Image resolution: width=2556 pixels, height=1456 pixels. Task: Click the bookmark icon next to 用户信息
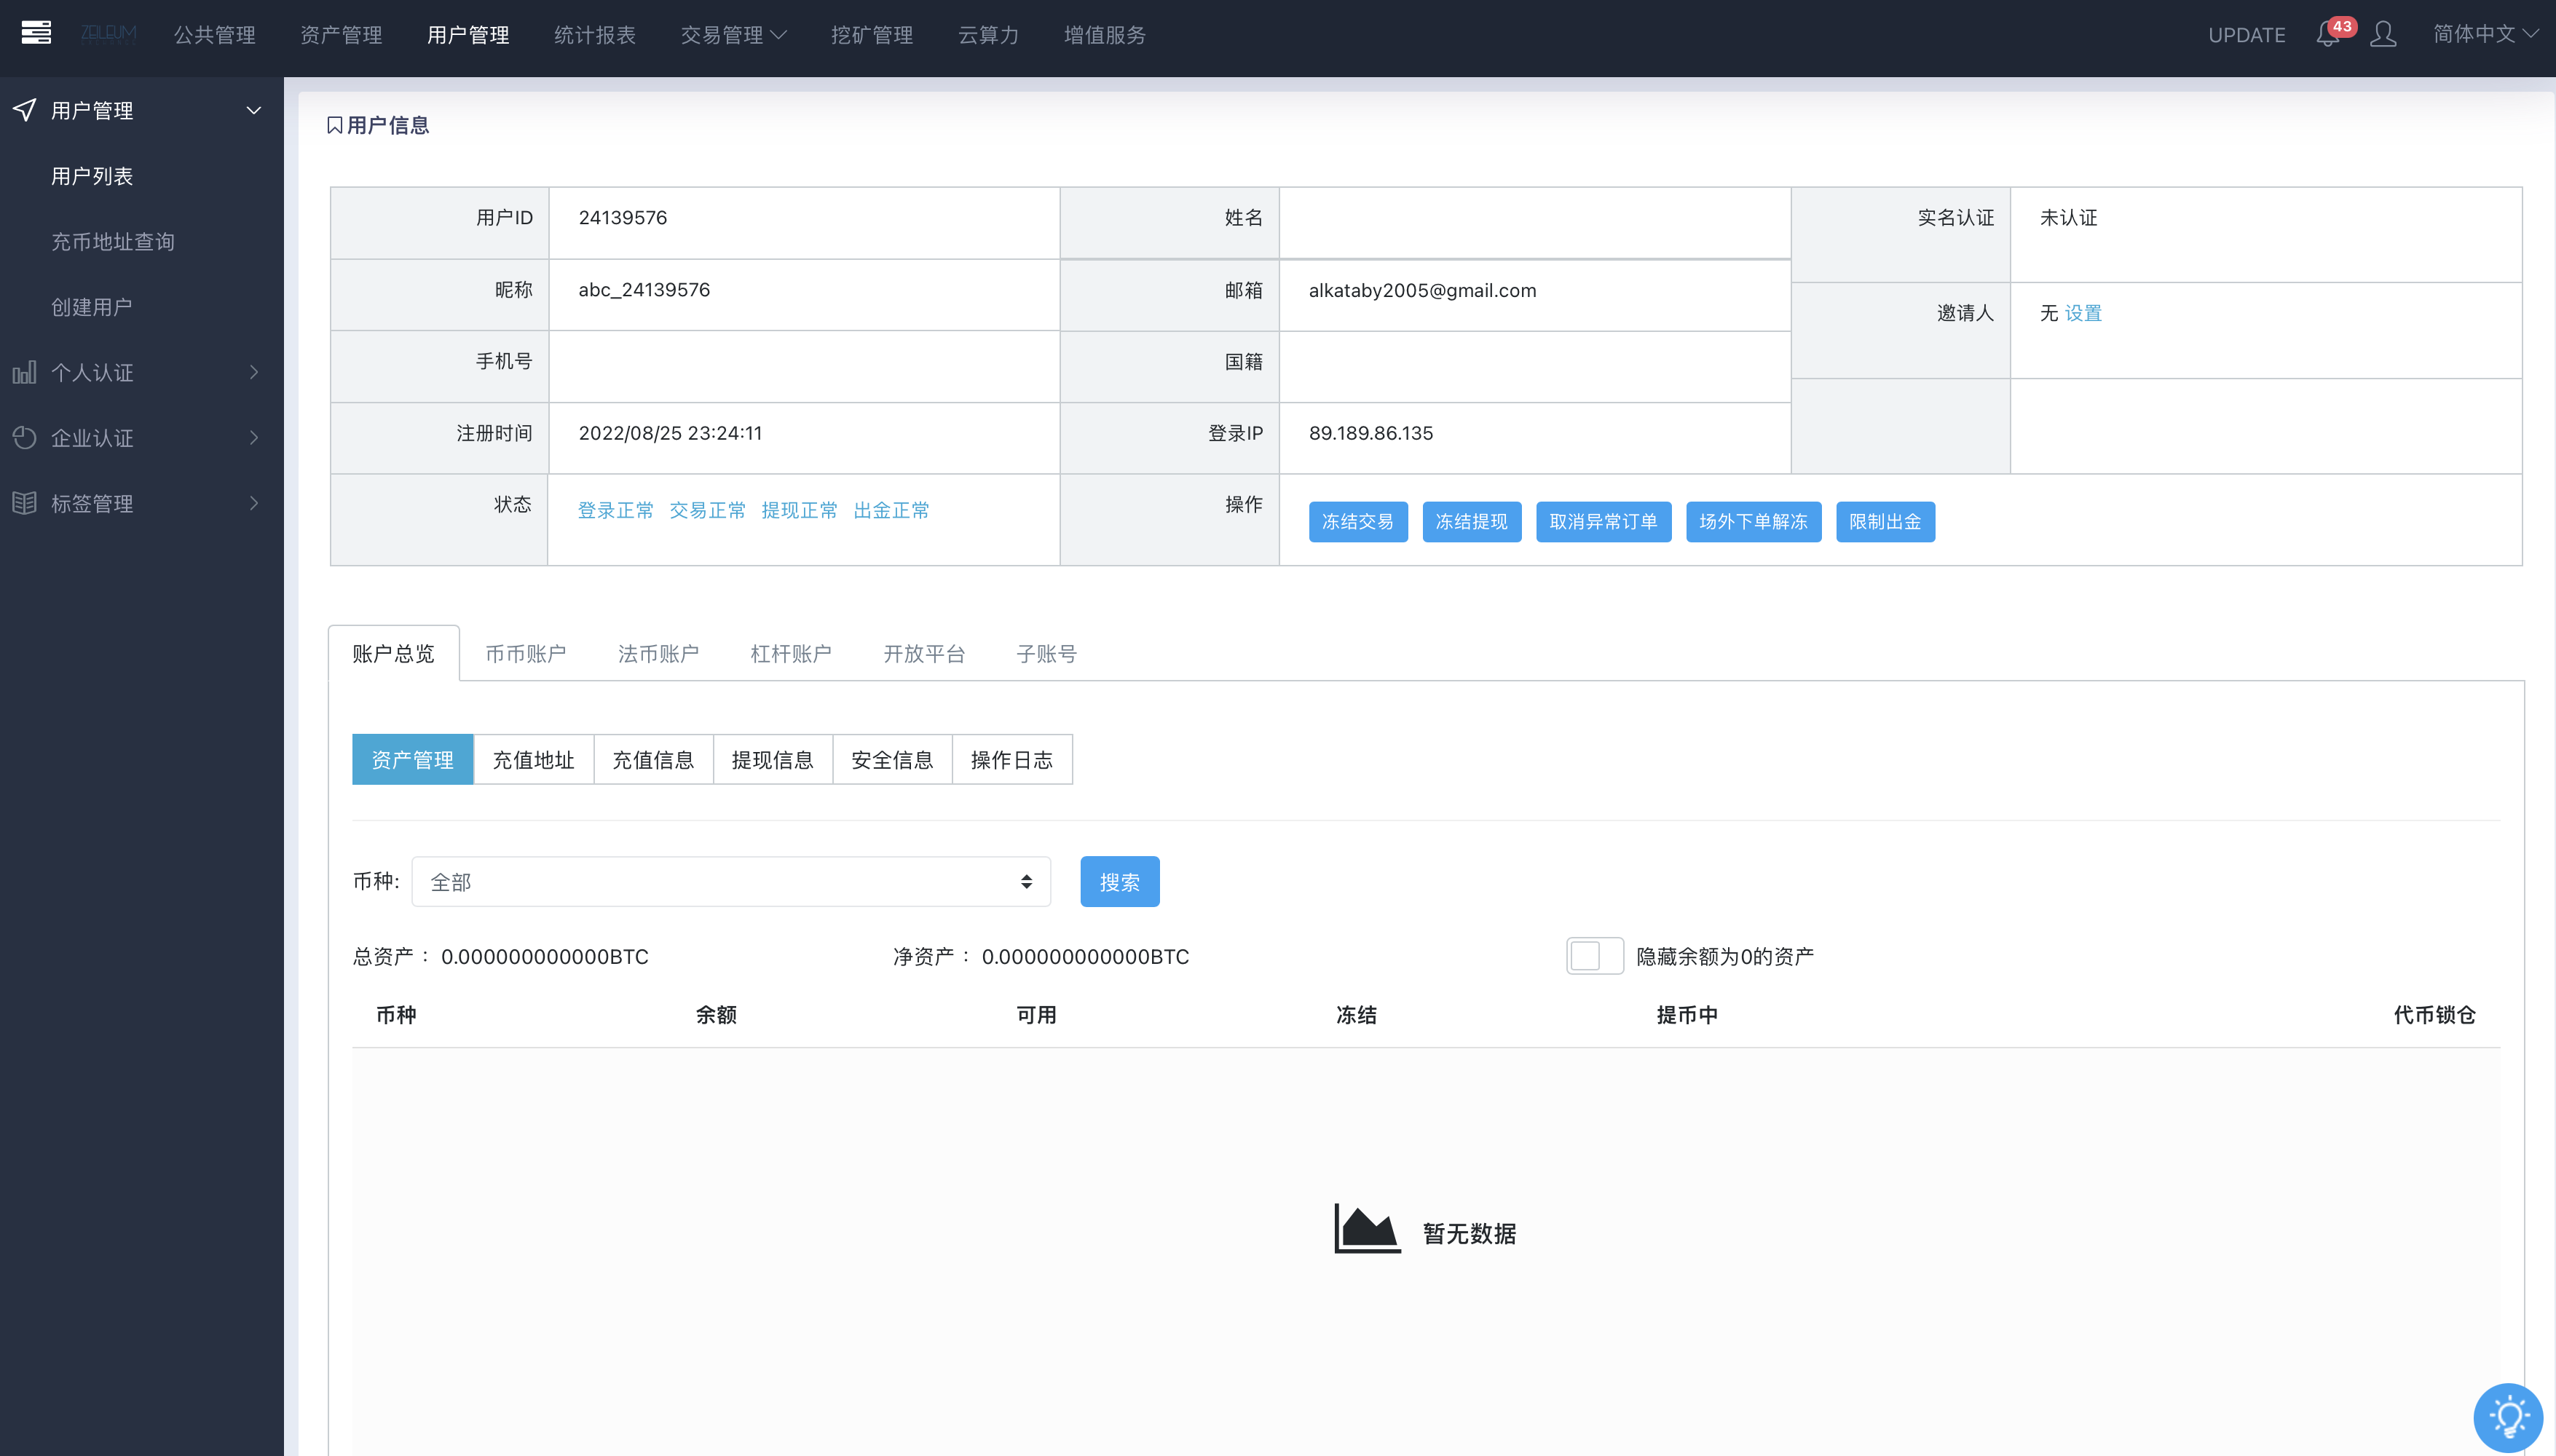[335, 125]
